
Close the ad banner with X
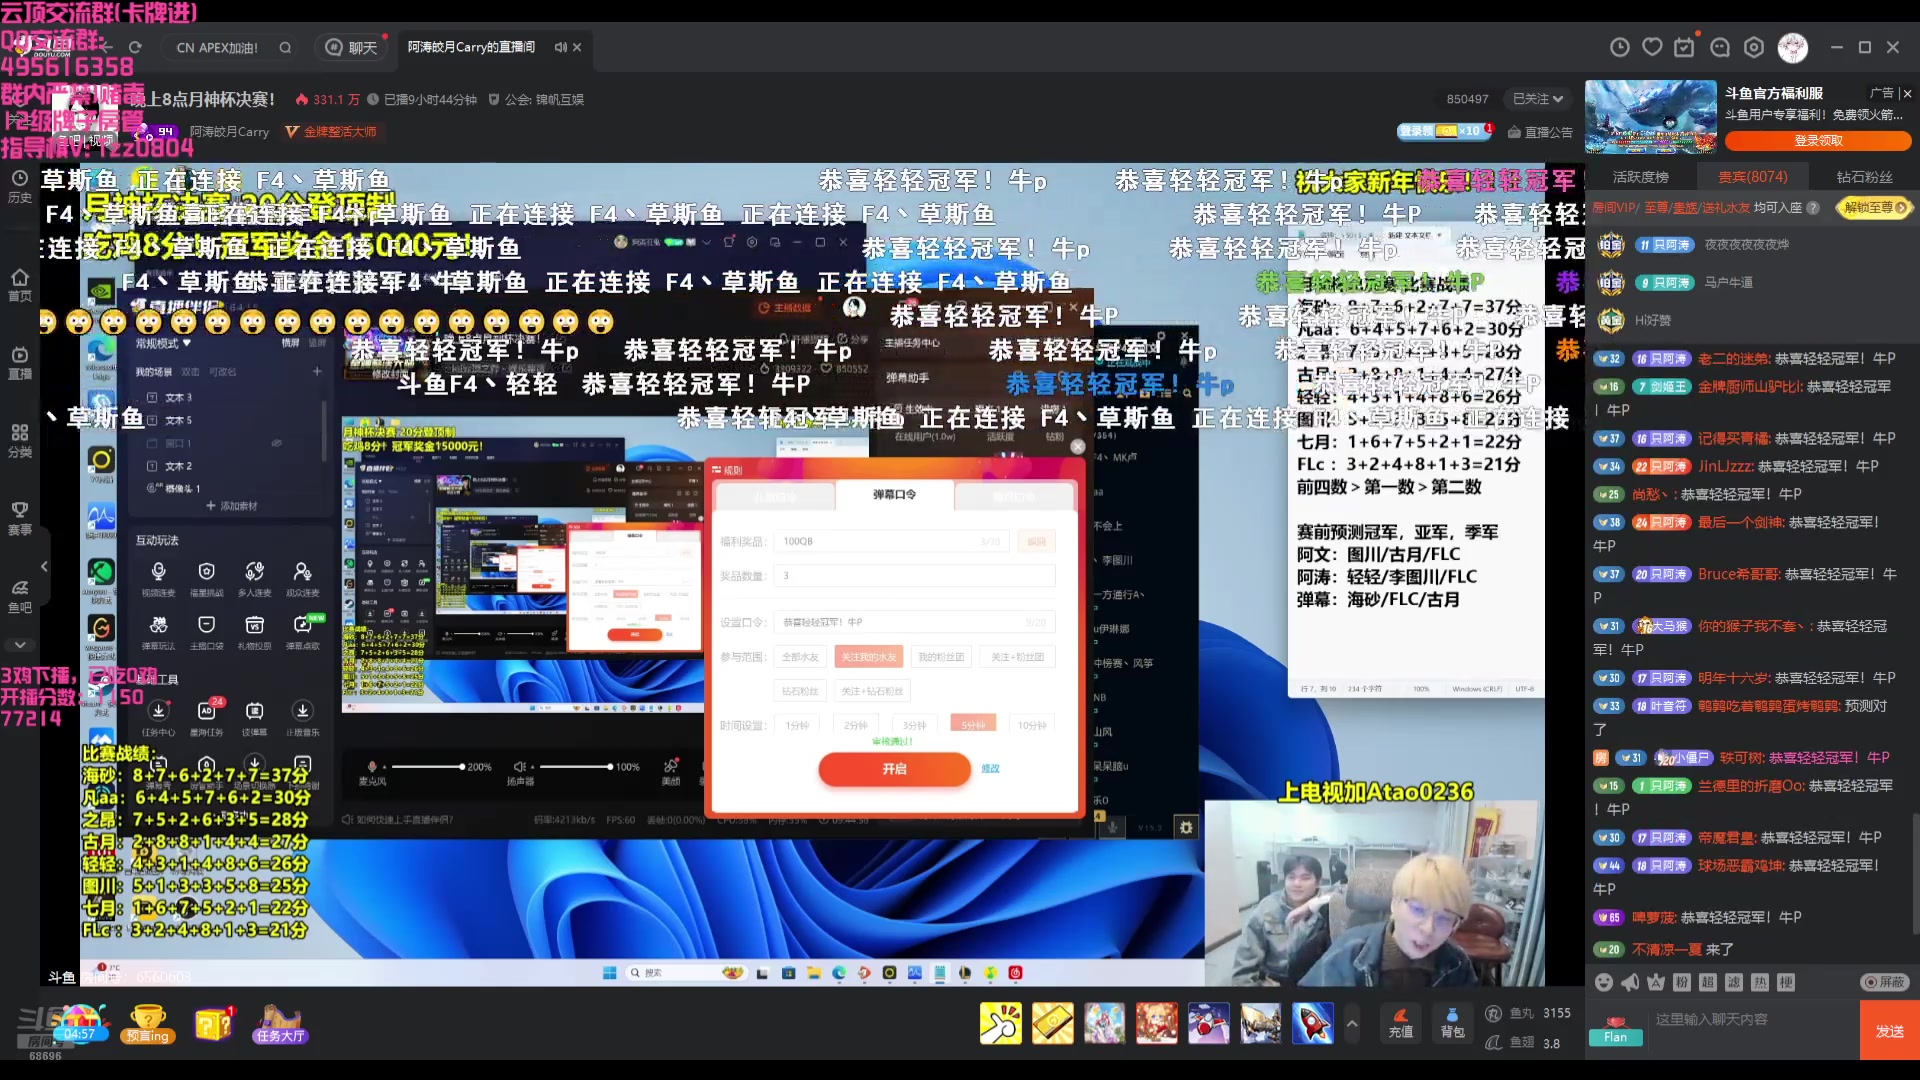point(1907,93)
